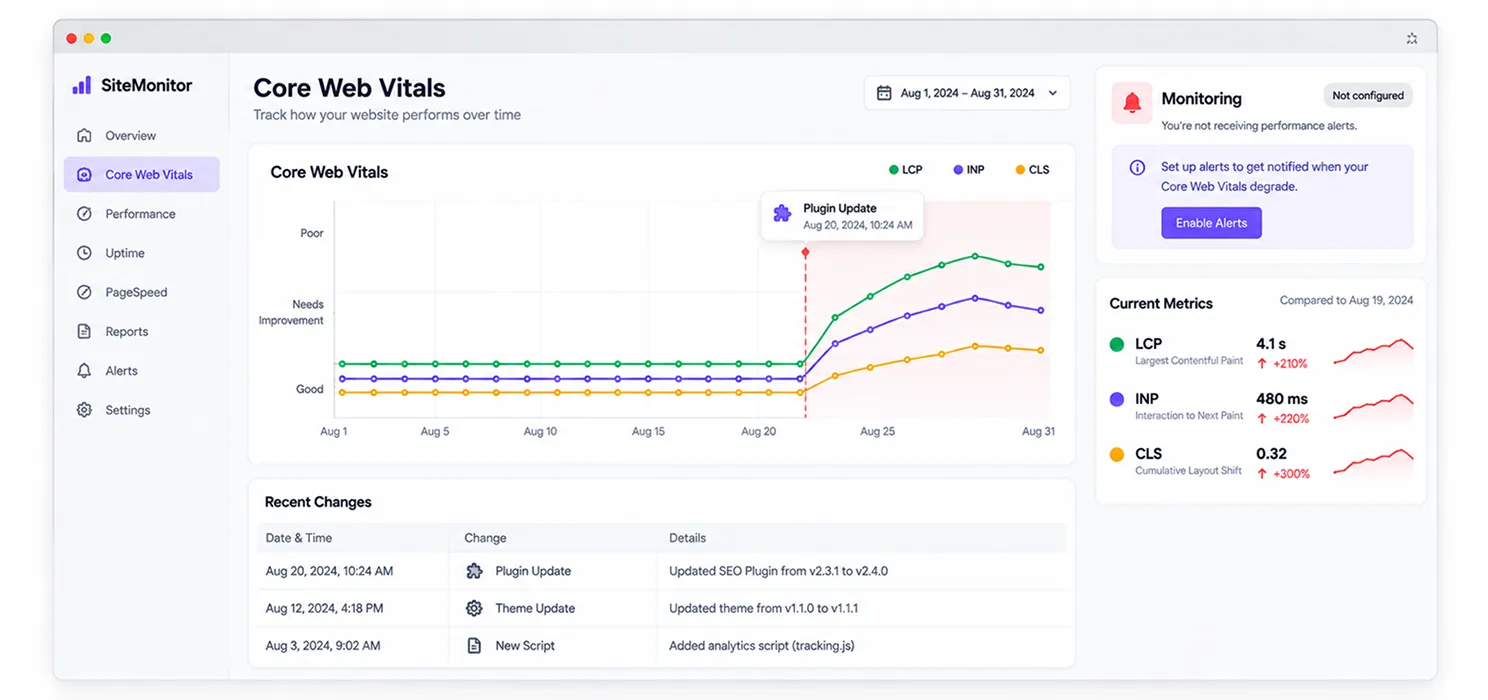Click the red Plugin Update chart marker
Image resolution: width=1488 pixels, height=700 pixels.
click(805, 253)
